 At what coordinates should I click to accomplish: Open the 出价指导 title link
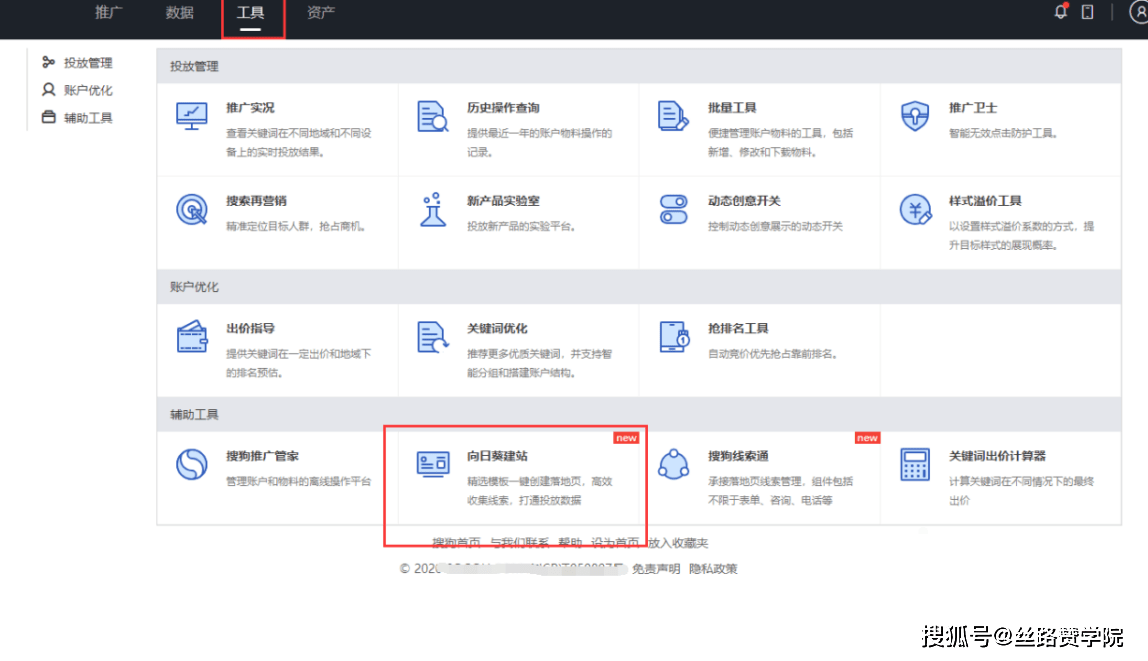click(250, 328)
